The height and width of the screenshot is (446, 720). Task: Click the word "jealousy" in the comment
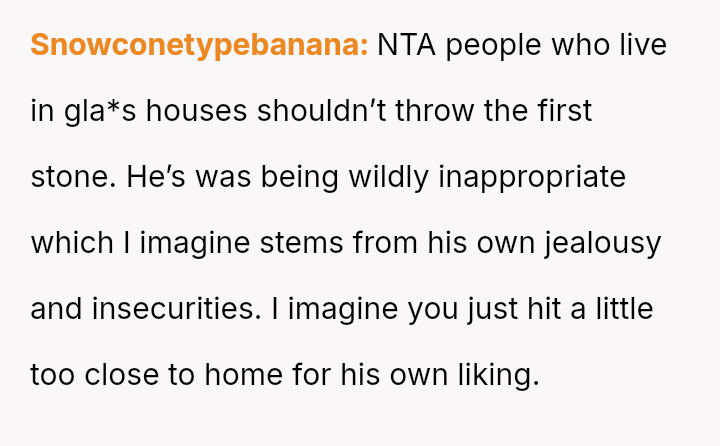click(602, 243)
